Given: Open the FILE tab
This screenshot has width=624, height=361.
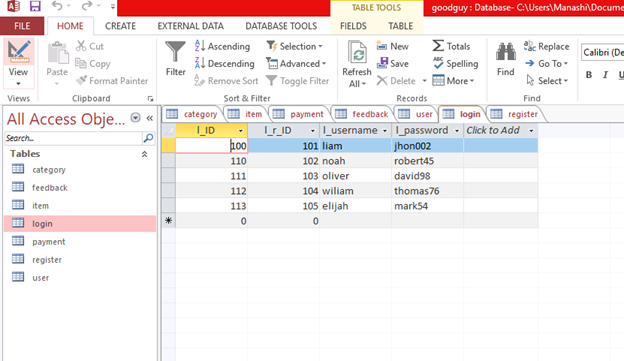Looking at the screenshot, I should coord(22,26).
